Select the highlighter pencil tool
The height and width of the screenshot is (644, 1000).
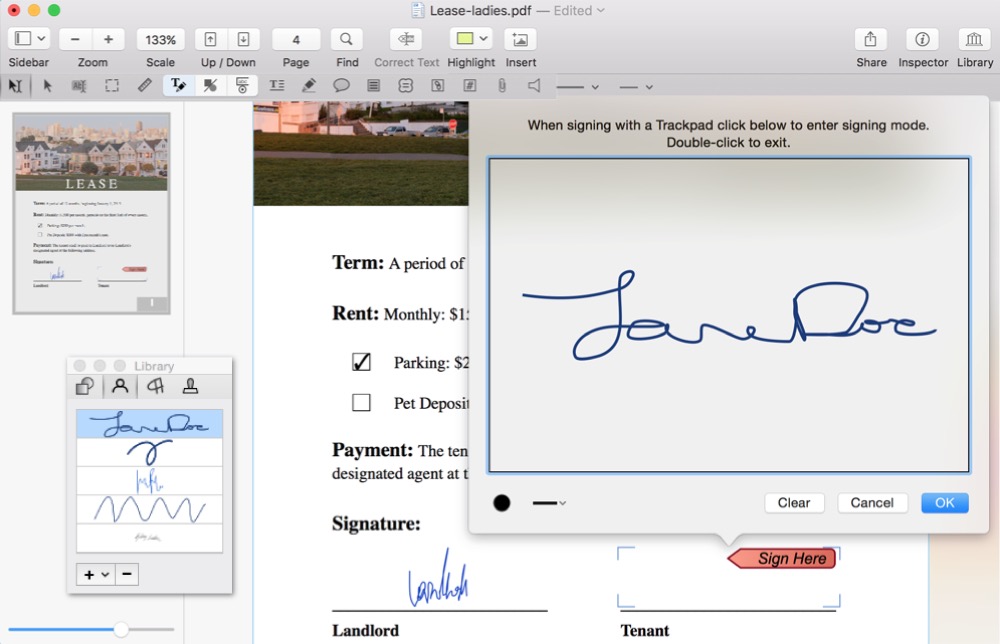tap(309, 85)
